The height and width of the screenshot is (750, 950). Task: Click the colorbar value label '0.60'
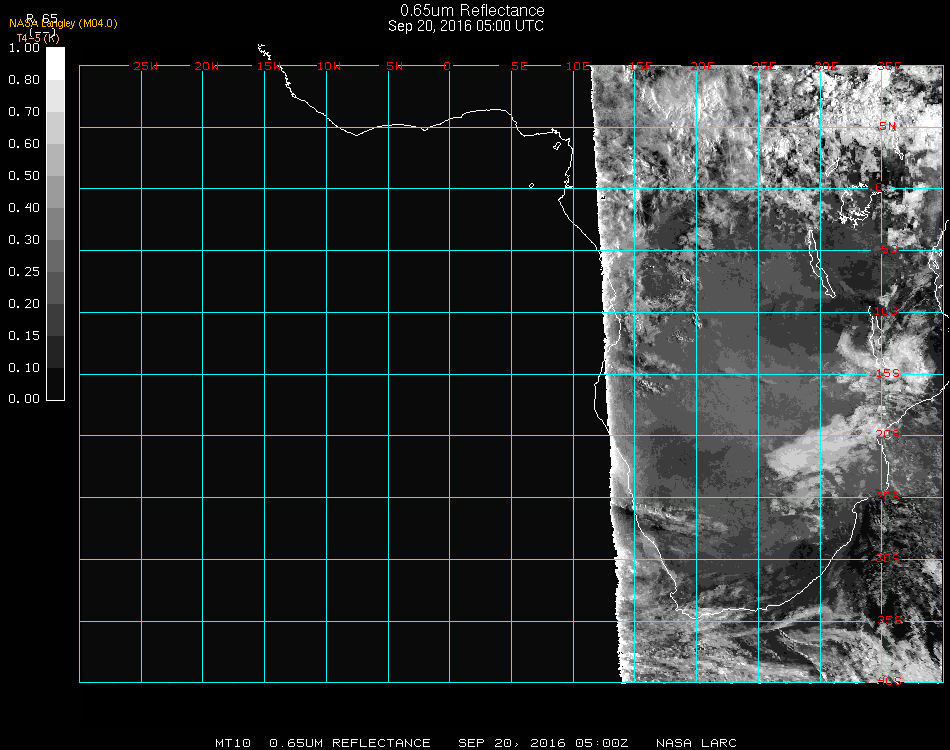coord(24,144)
